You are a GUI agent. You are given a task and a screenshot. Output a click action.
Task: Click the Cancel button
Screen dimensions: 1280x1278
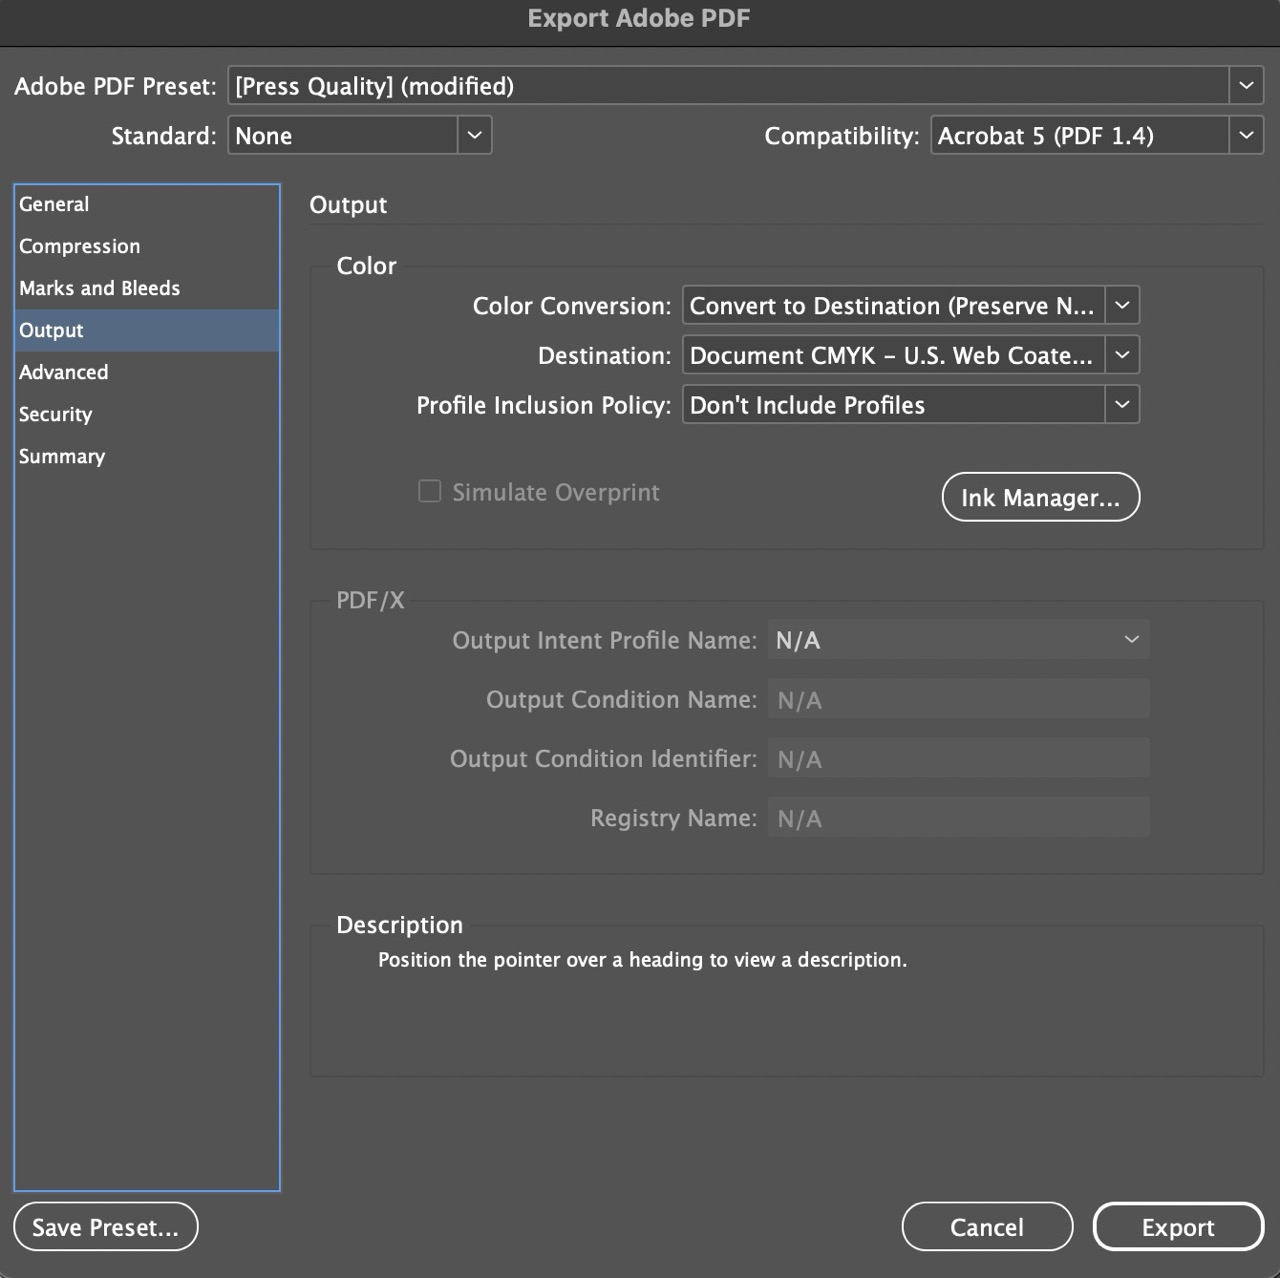pos(987,1227)
